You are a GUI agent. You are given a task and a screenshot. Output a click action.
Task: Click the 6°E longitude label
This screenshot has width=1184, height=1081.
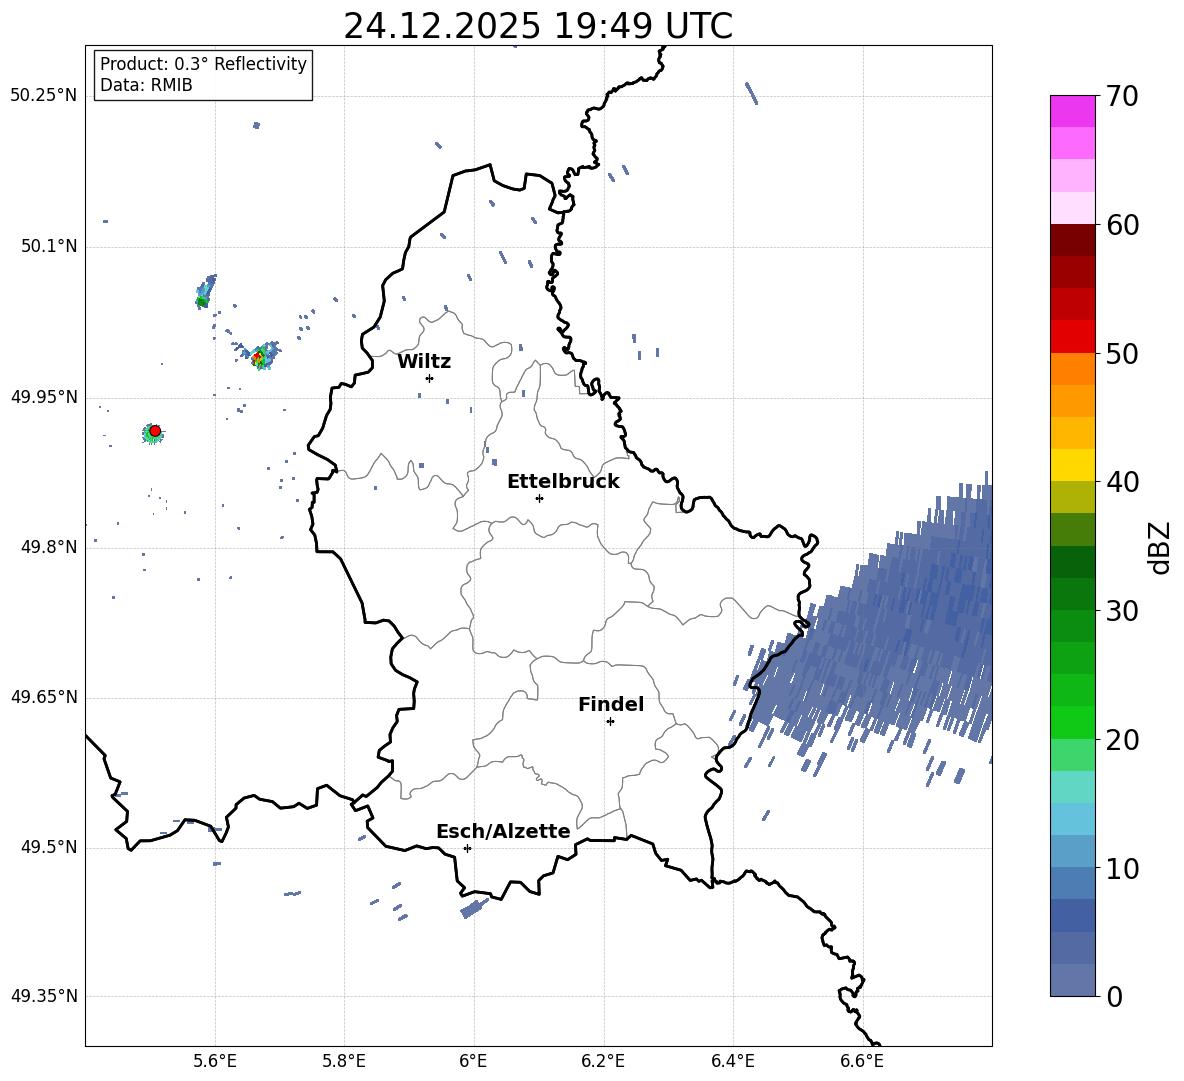click(473, 1061)
